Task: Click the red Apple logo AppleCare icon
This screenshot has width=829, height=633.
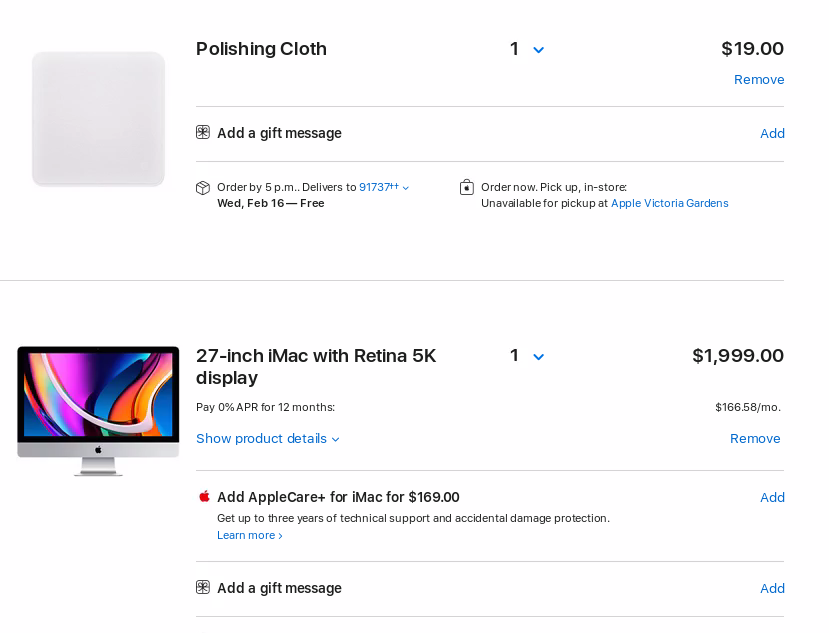Action: (204, 497)
